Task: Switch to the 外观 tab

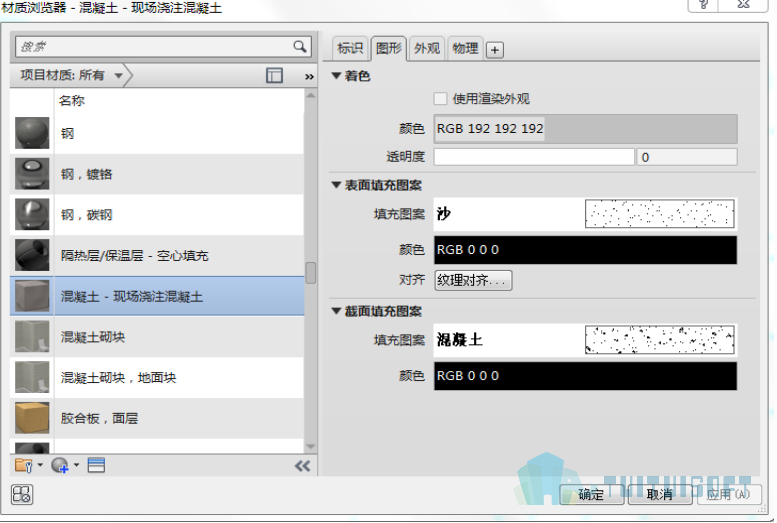Action: [x=427, y=49]
